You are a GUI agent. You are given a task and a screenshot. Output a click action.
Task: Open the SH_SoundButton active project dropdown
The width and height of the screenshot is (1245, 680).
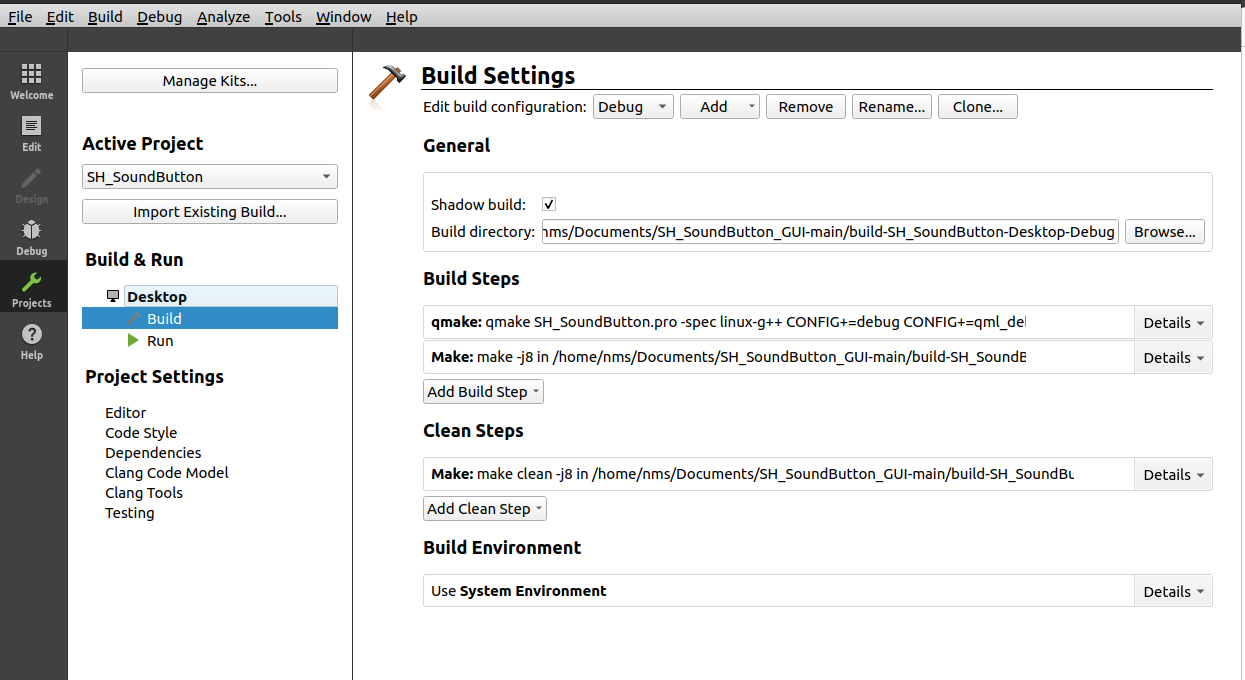(209, 177)
